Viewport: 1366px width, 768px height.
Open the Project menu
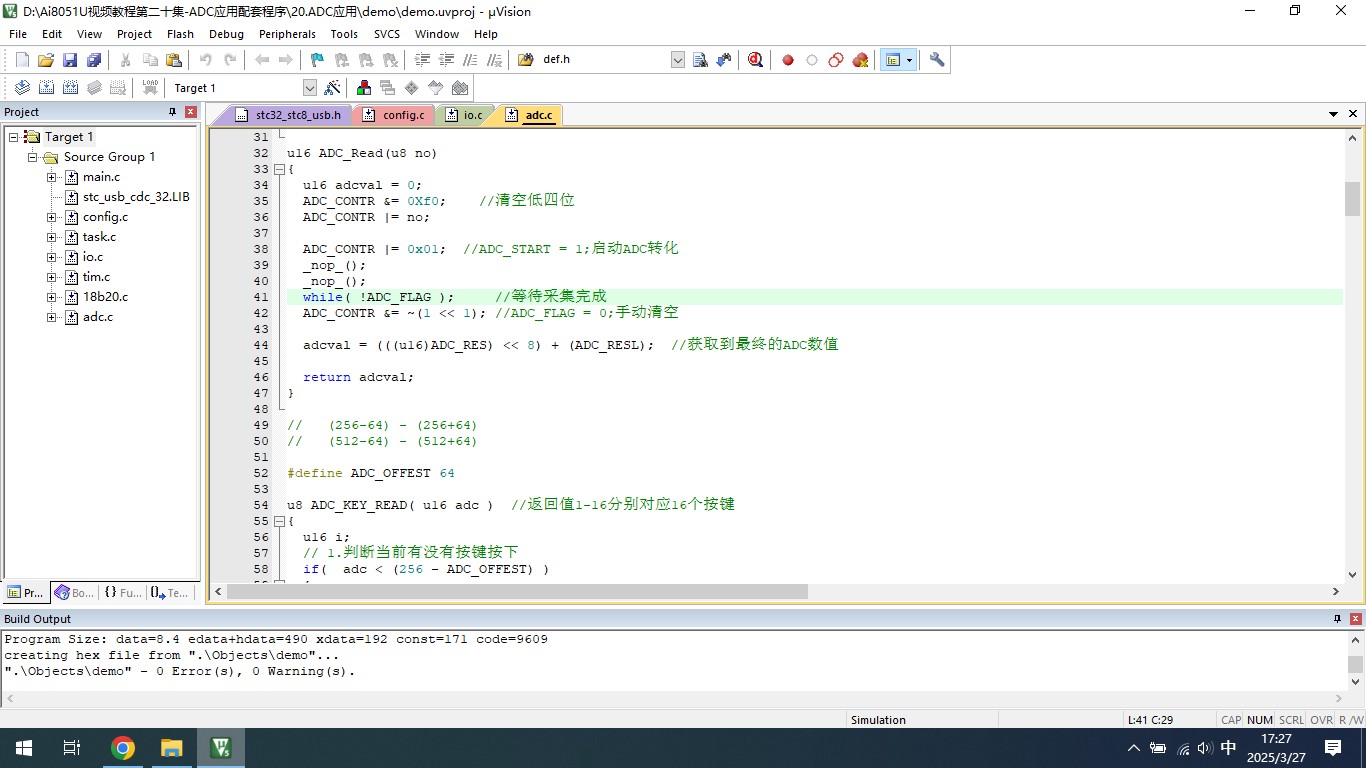[x=134, y=34]
